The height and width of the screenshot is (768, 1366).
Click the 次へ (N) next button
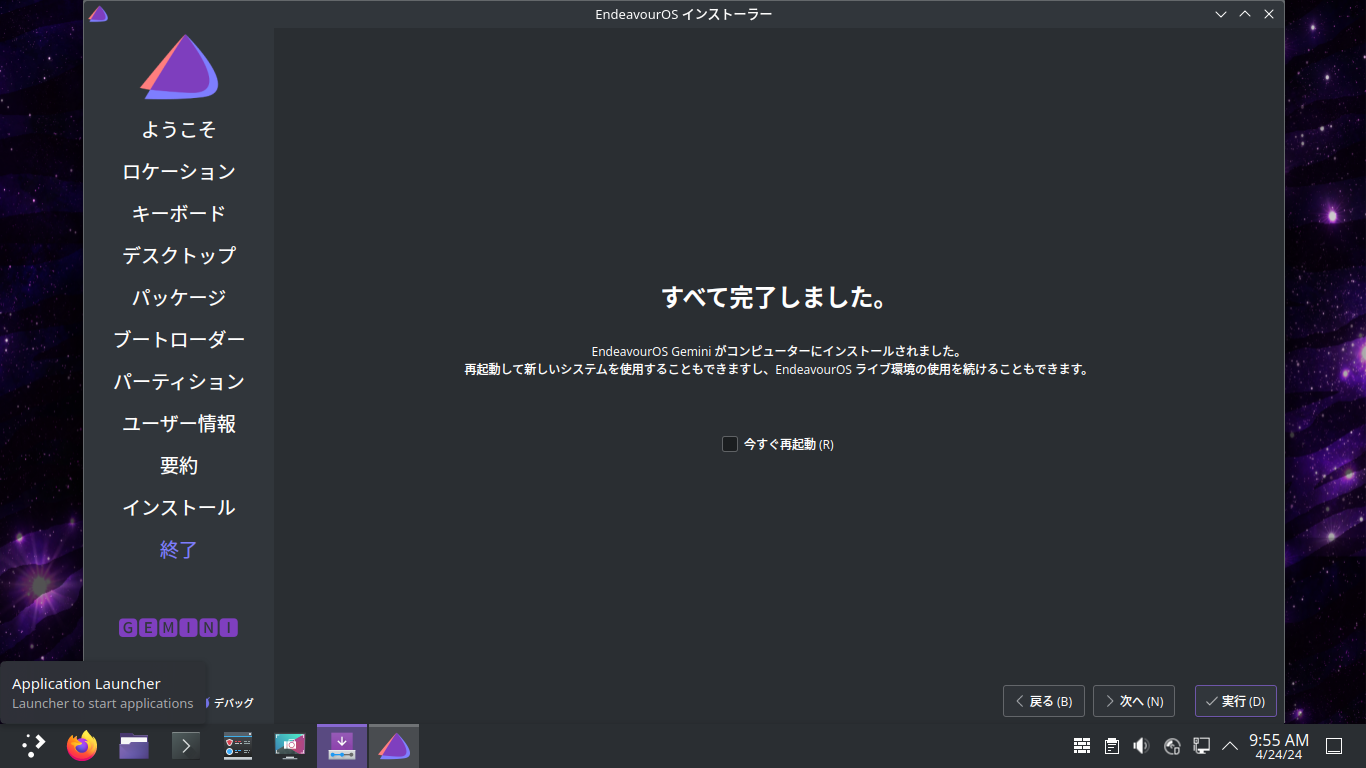1134,701
